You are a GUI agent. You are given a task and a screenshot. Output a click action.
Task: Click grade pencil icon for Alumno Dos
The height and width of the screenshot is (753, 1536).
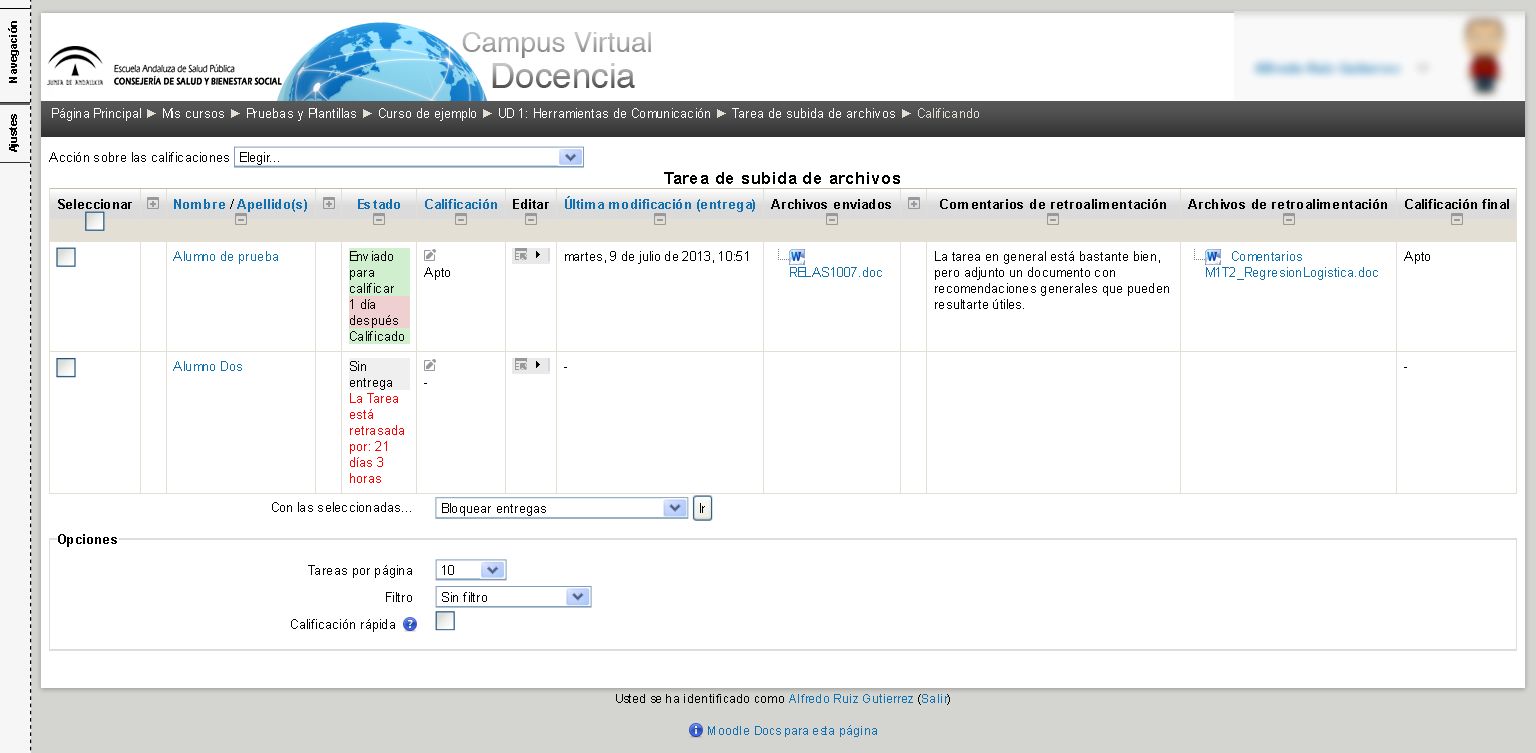tap(430, 366)
